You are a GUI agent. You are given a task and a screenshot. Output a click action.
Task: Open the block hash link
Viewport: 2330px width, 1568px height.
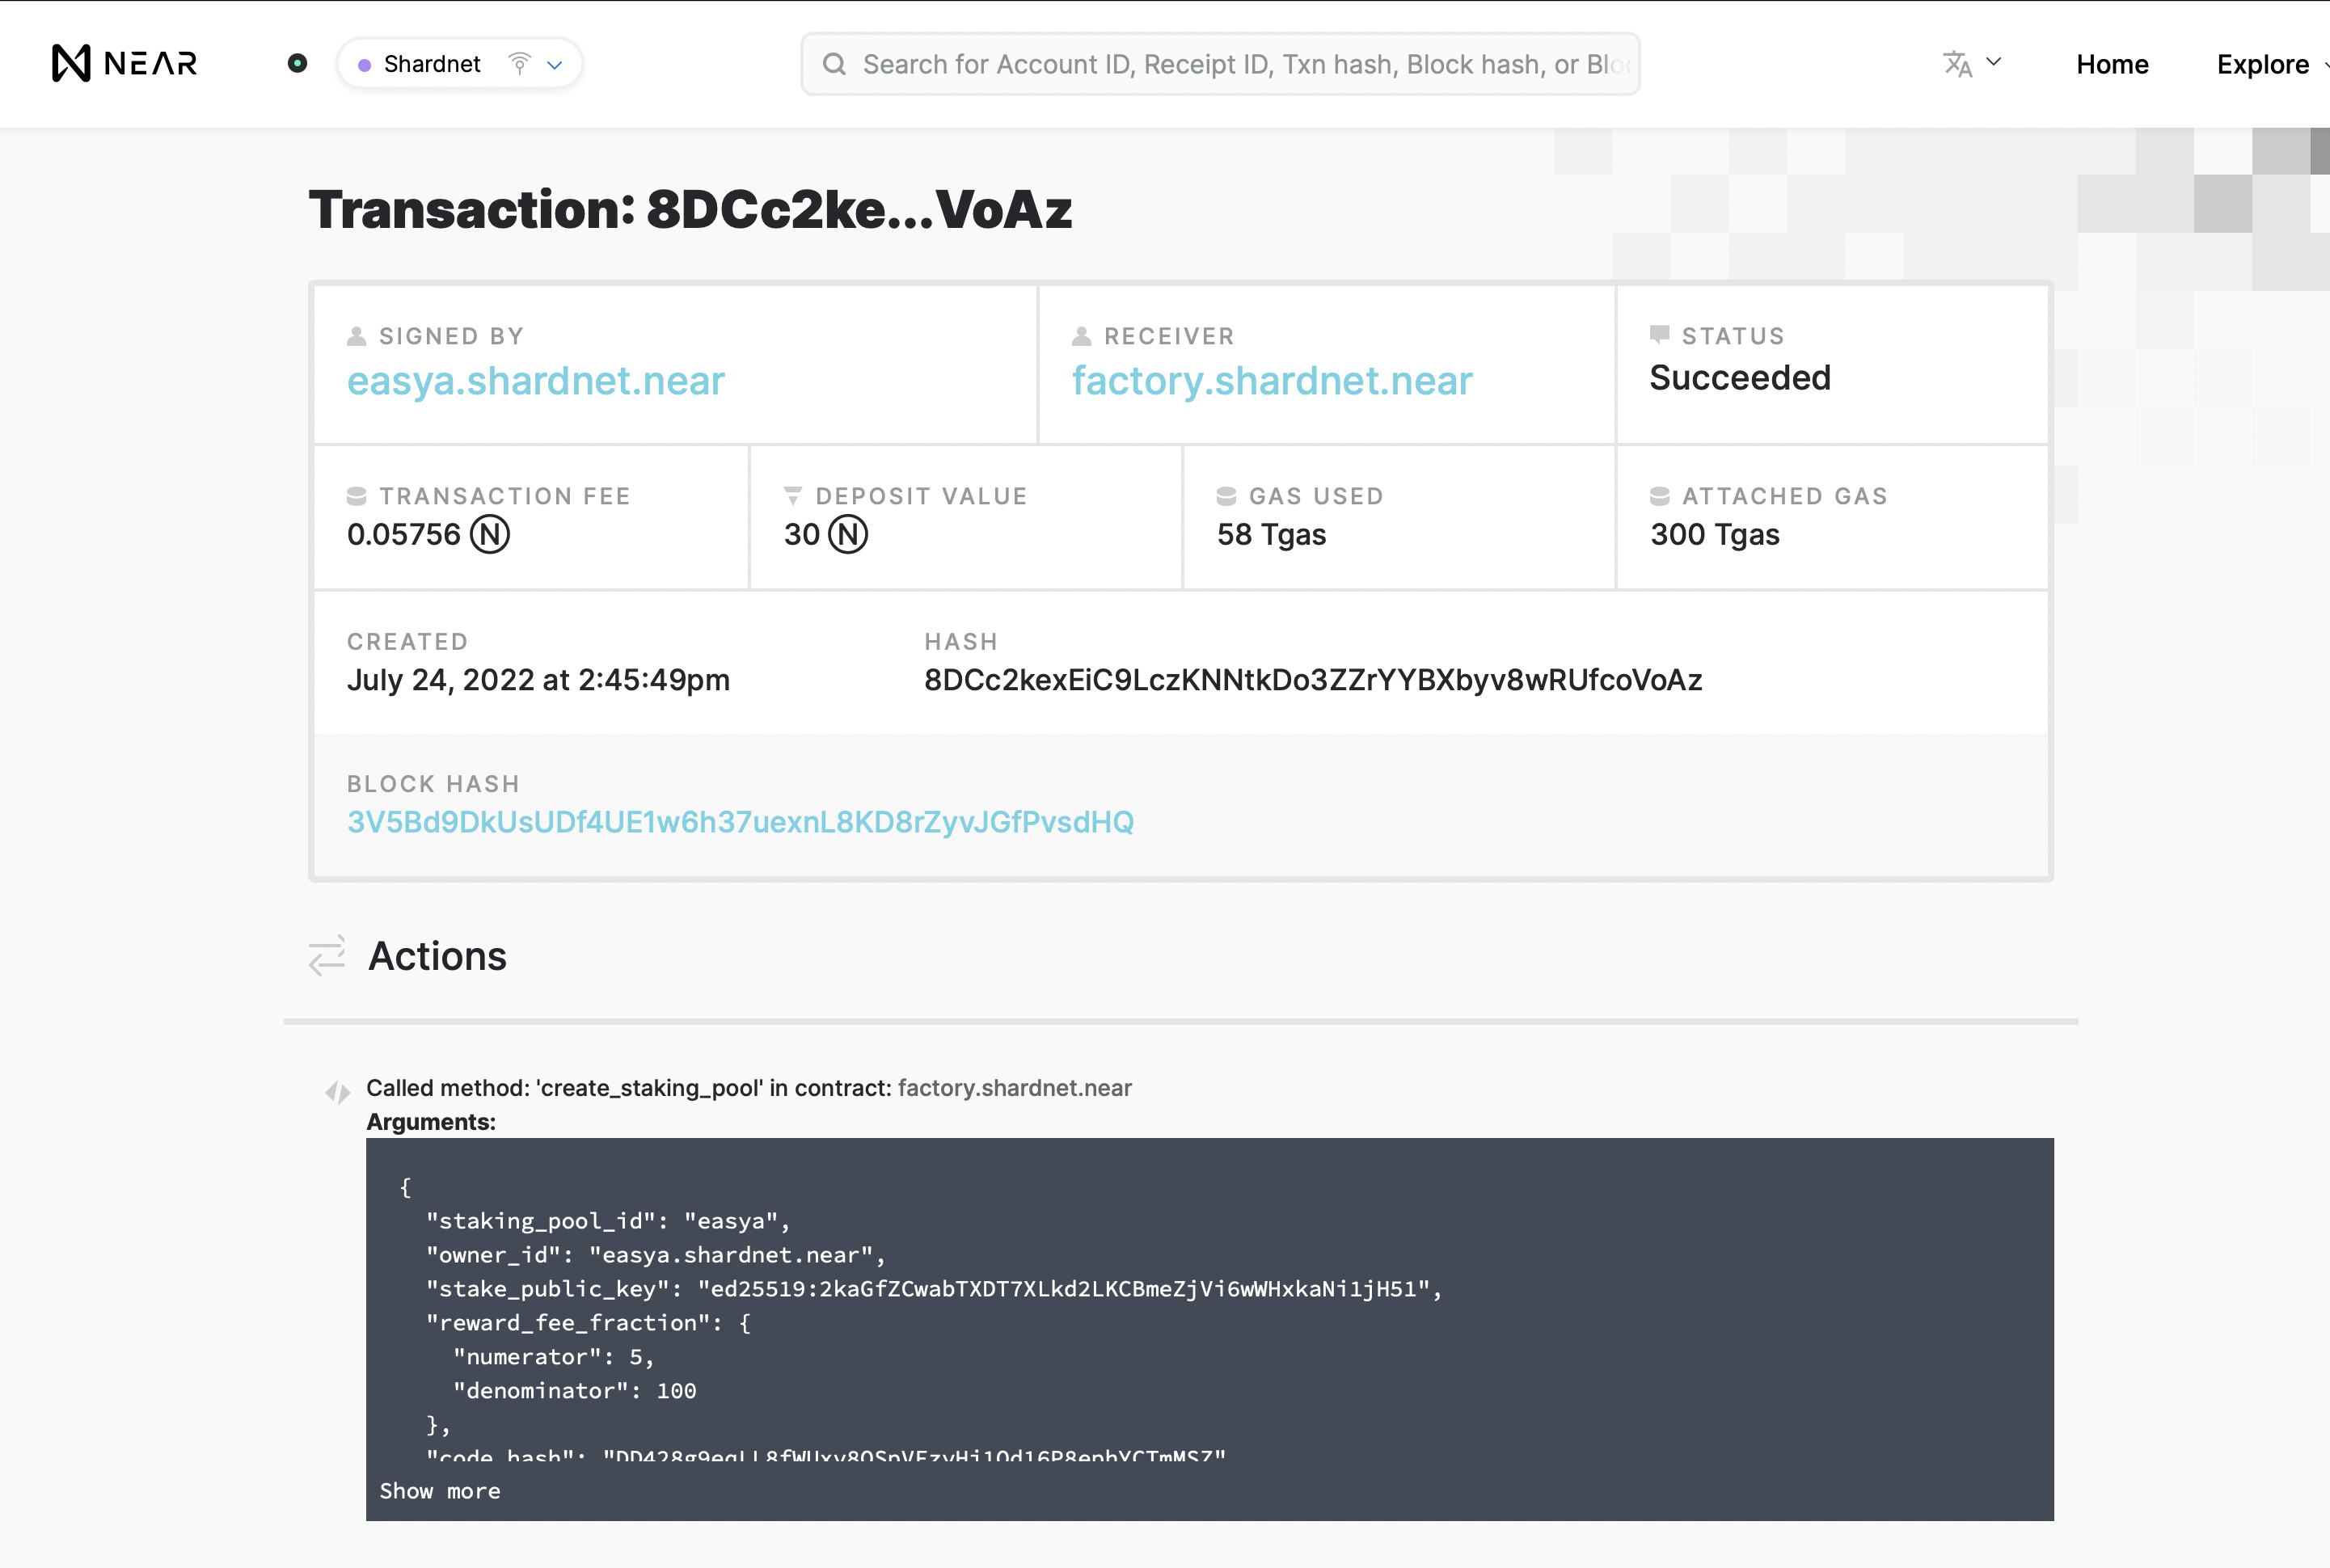point(740,822)
